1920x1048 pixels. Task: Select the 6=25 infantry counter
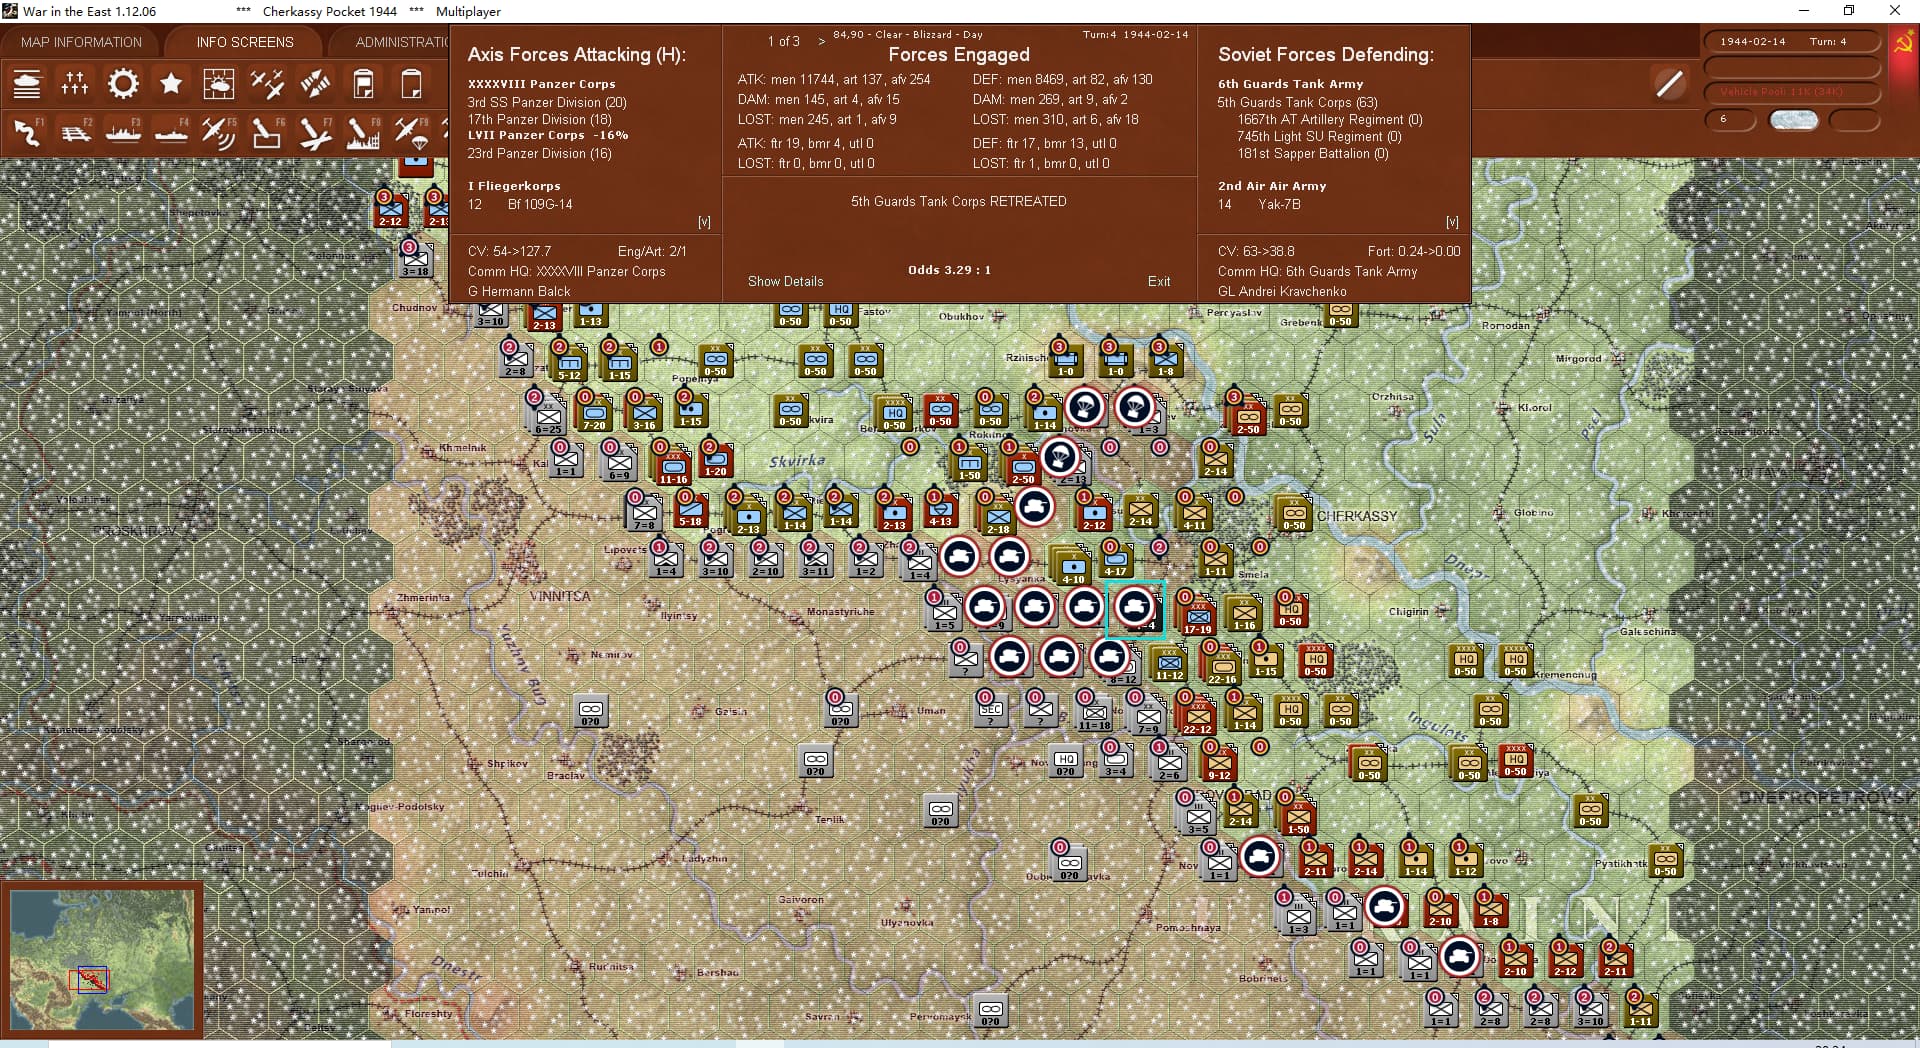pyautogui.click(x=548, y=417)
